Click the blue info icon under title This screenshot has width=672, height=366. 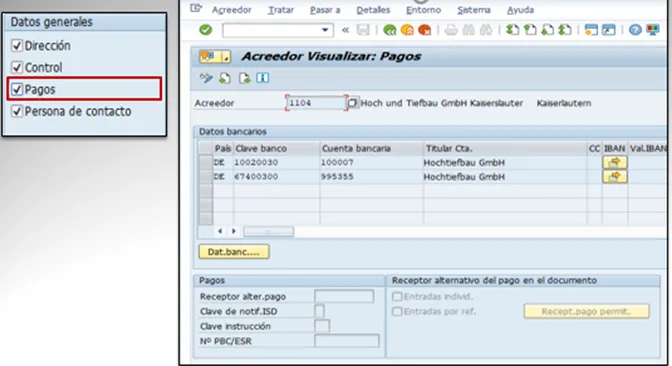coord(263,78)
